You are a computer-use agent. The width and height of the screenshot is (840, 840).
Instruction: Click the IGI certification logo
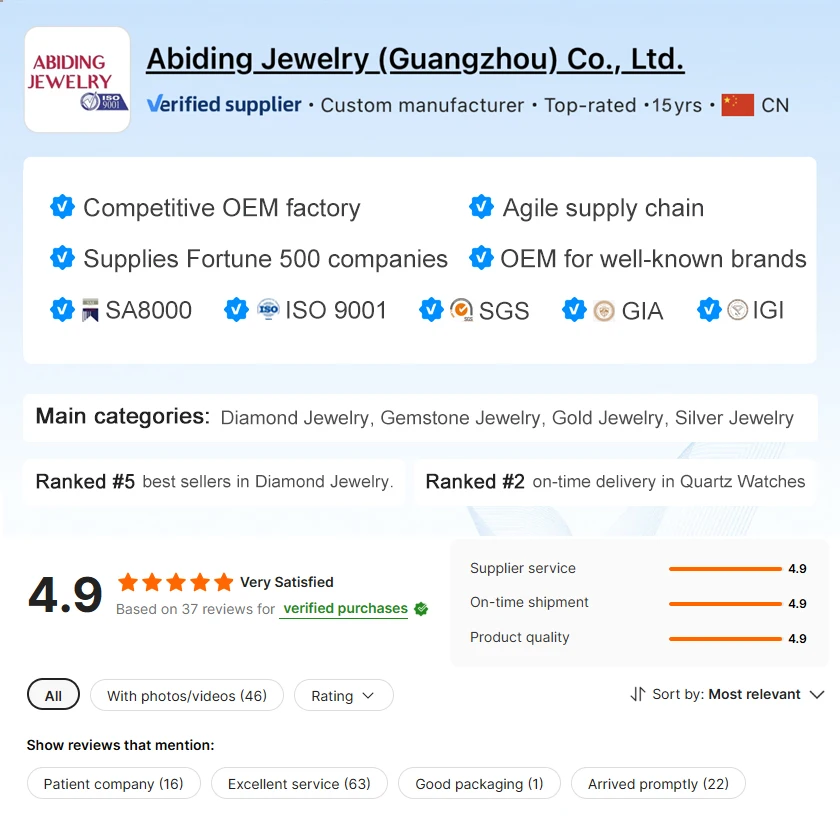tap(738, 310)
